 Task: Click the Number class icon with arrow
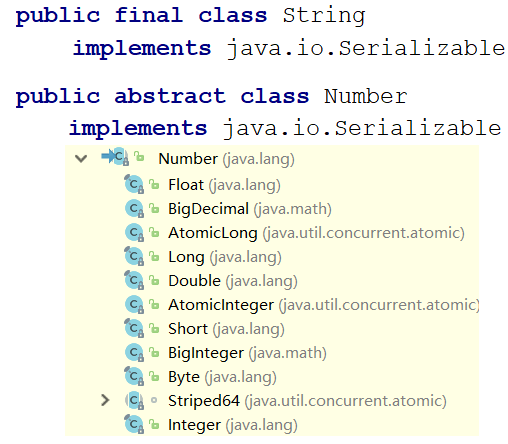click(x=115, y=157)
